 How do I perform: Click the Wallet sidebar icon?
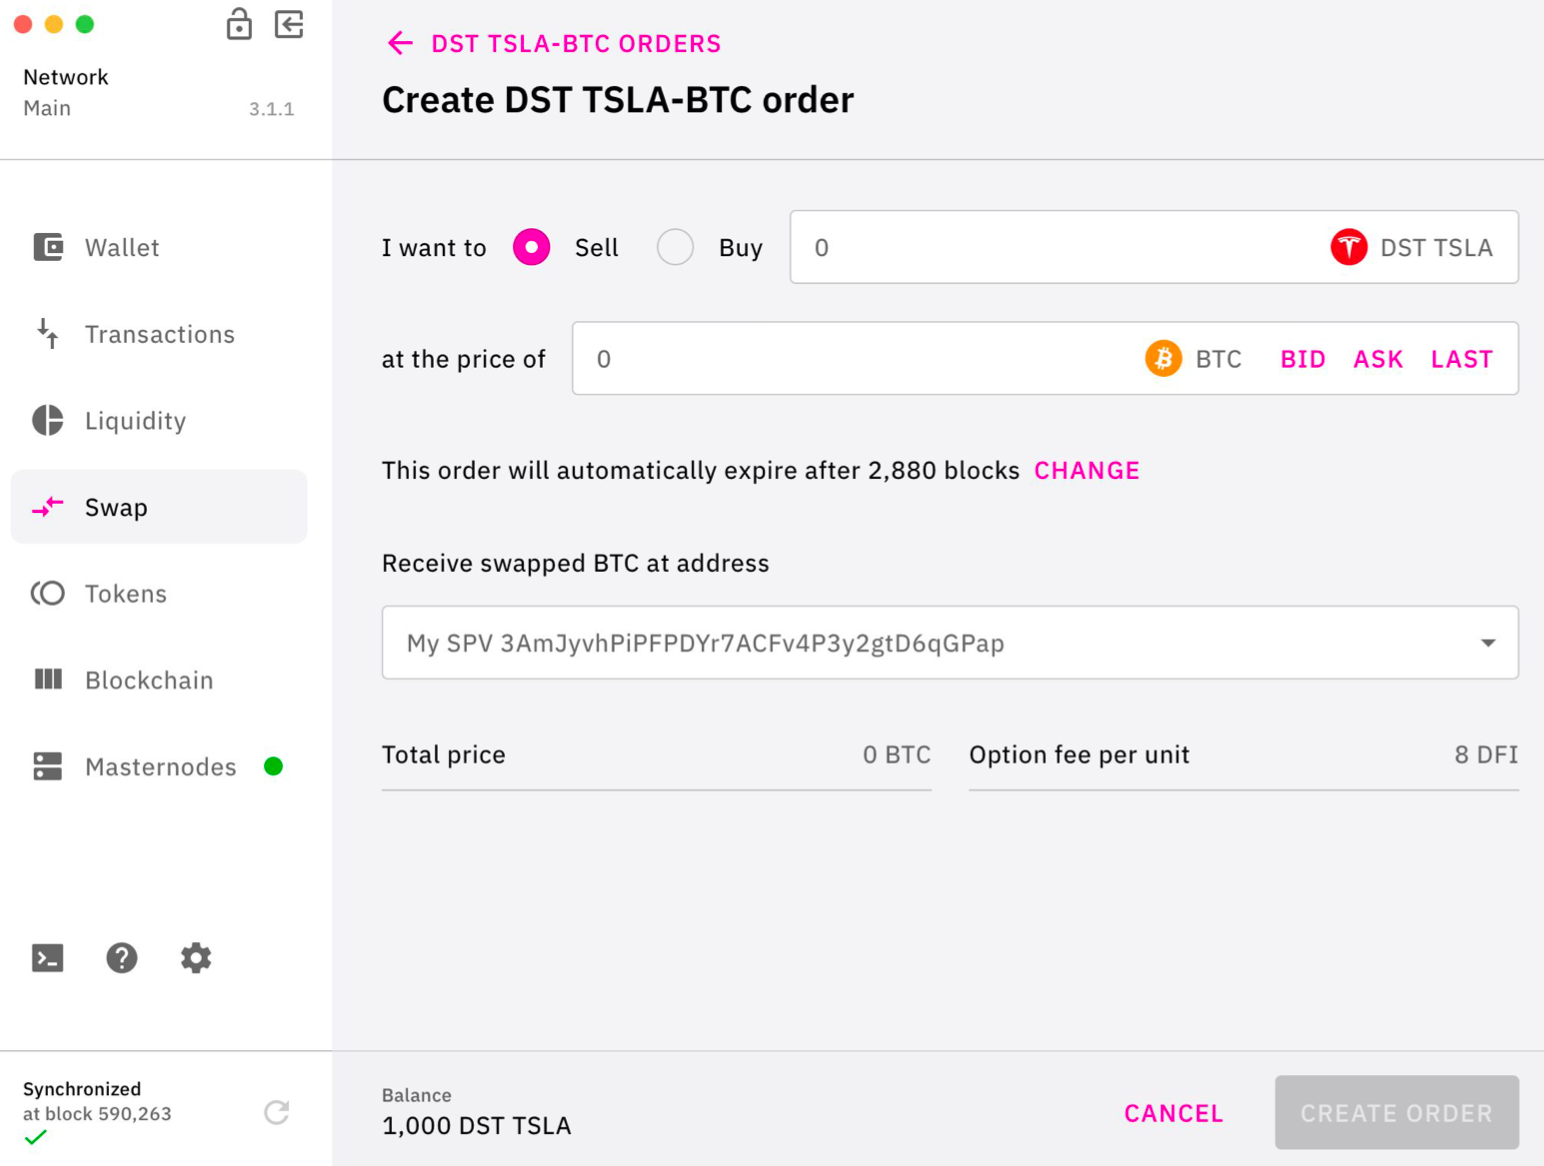48,247
